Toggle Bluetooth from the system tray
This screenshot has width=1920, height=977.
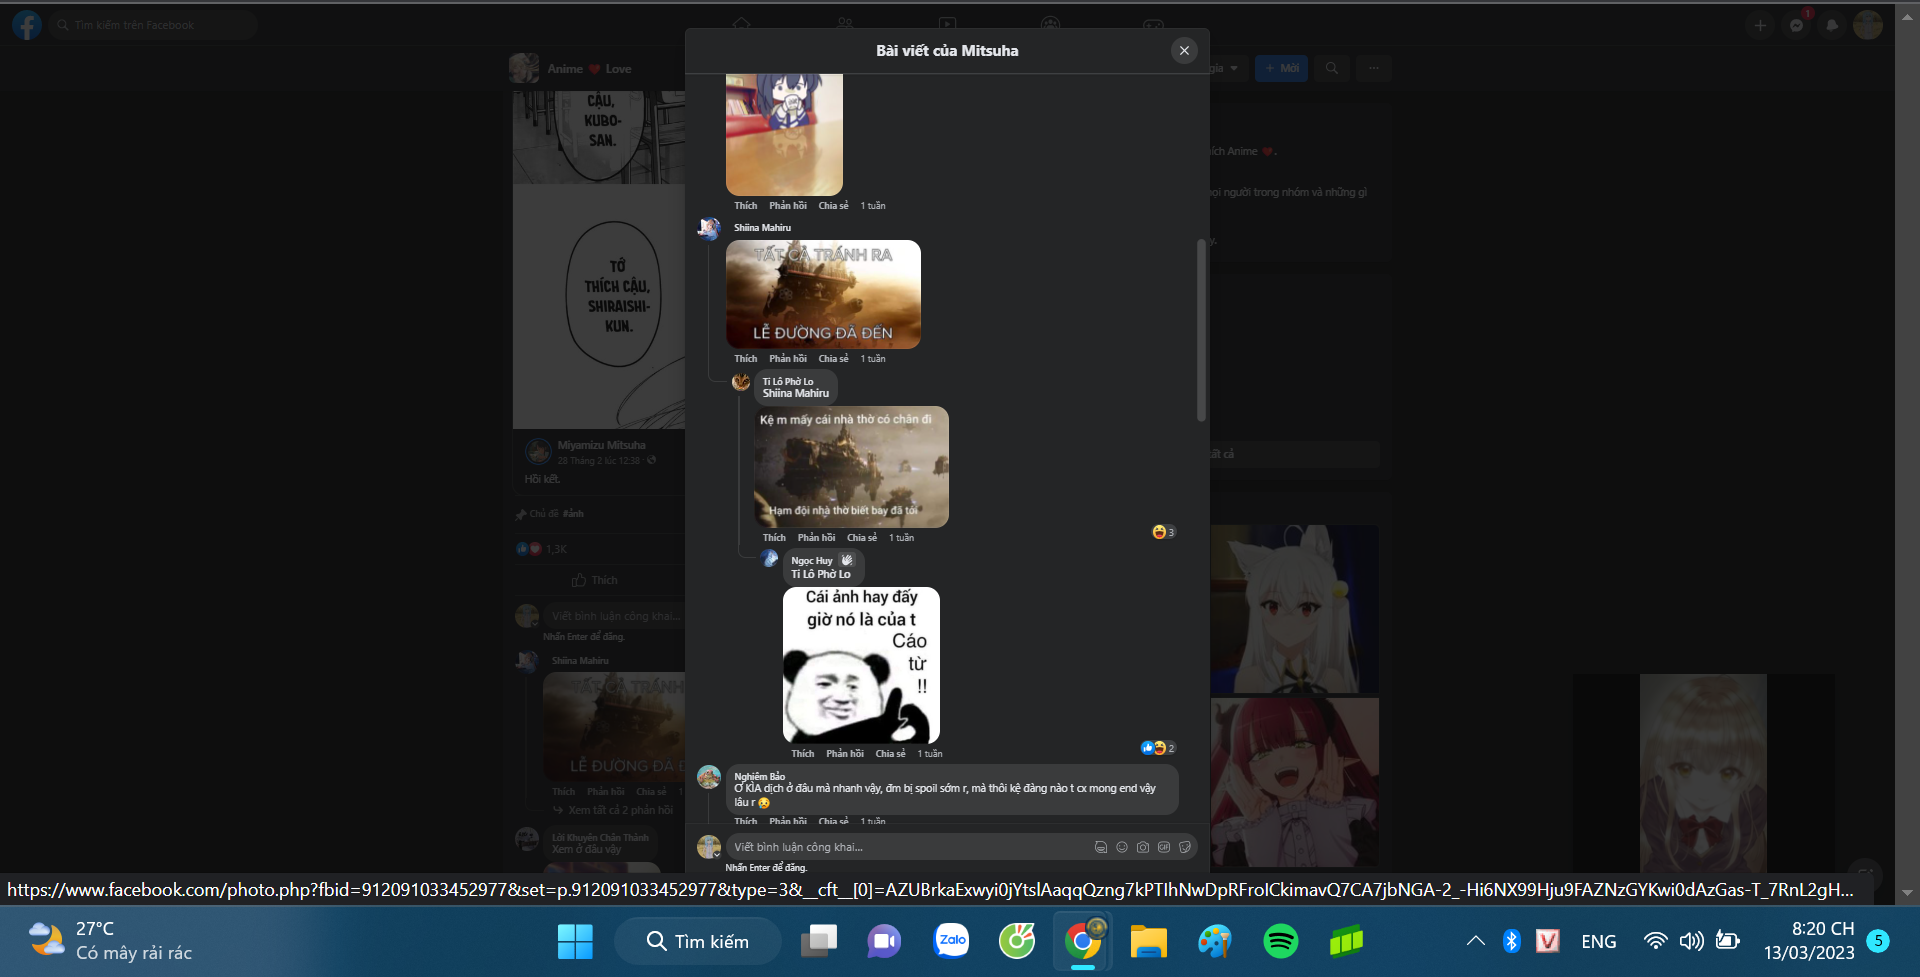[1512, 941]
